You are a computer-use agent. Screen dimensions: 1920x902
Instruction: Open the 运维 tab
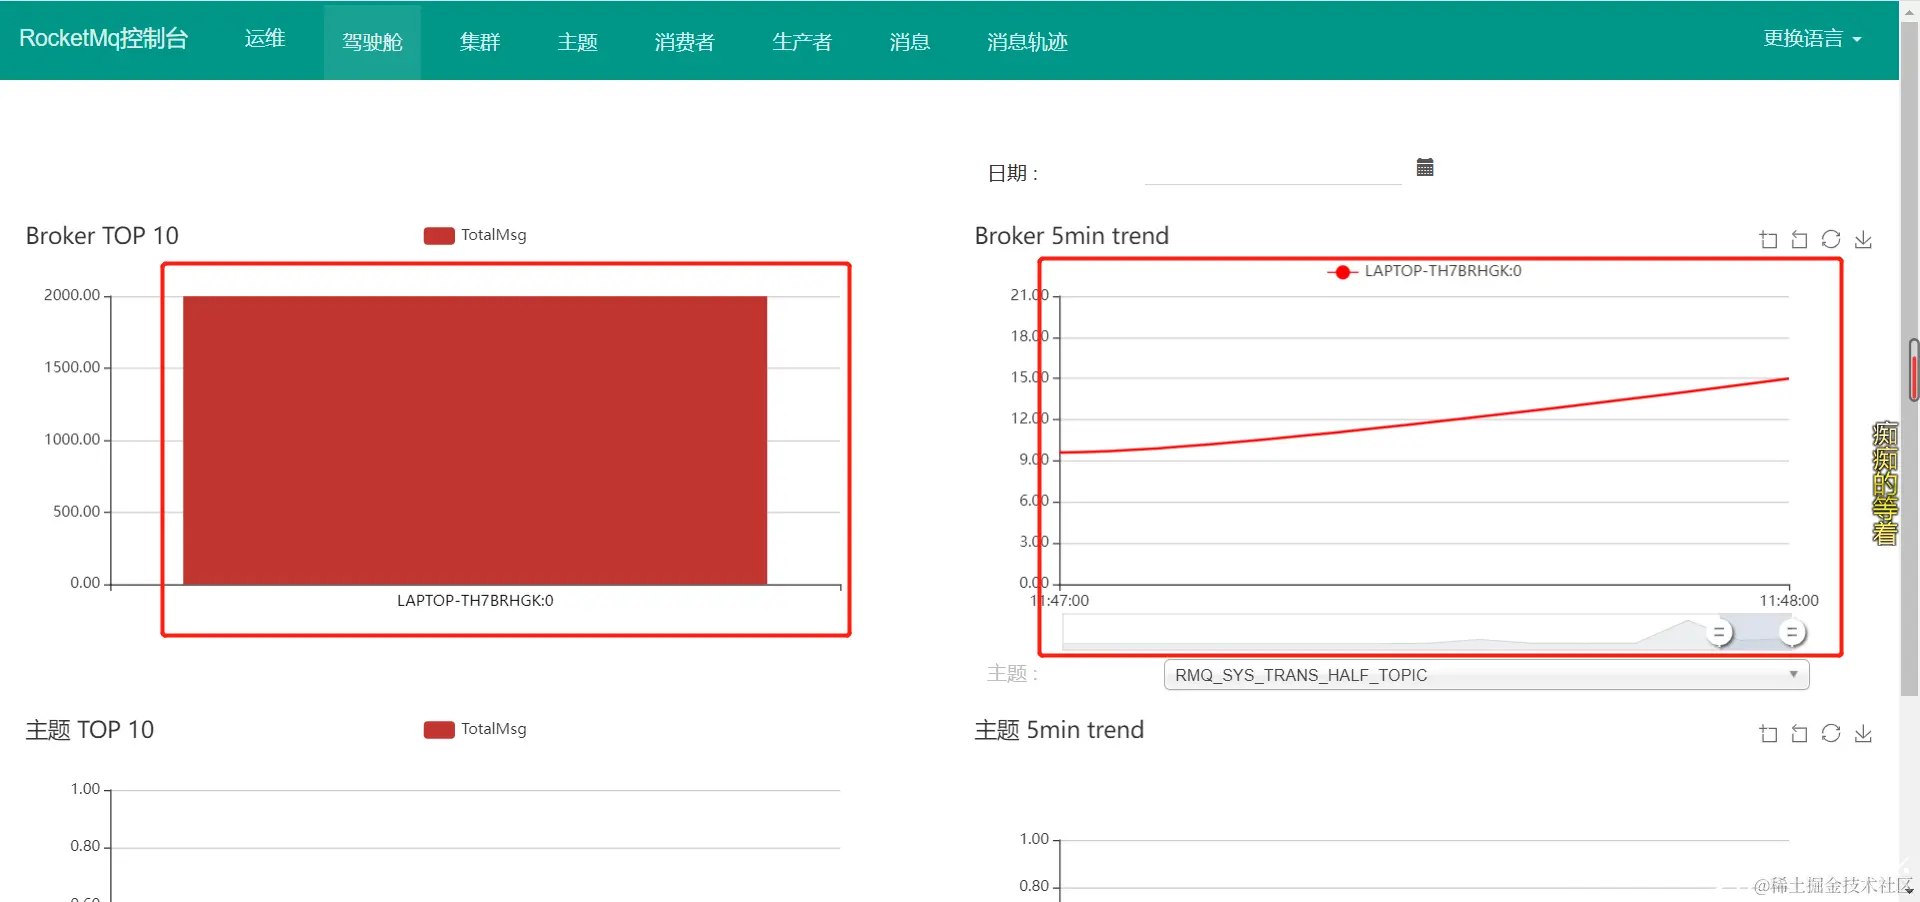point(265,39)
